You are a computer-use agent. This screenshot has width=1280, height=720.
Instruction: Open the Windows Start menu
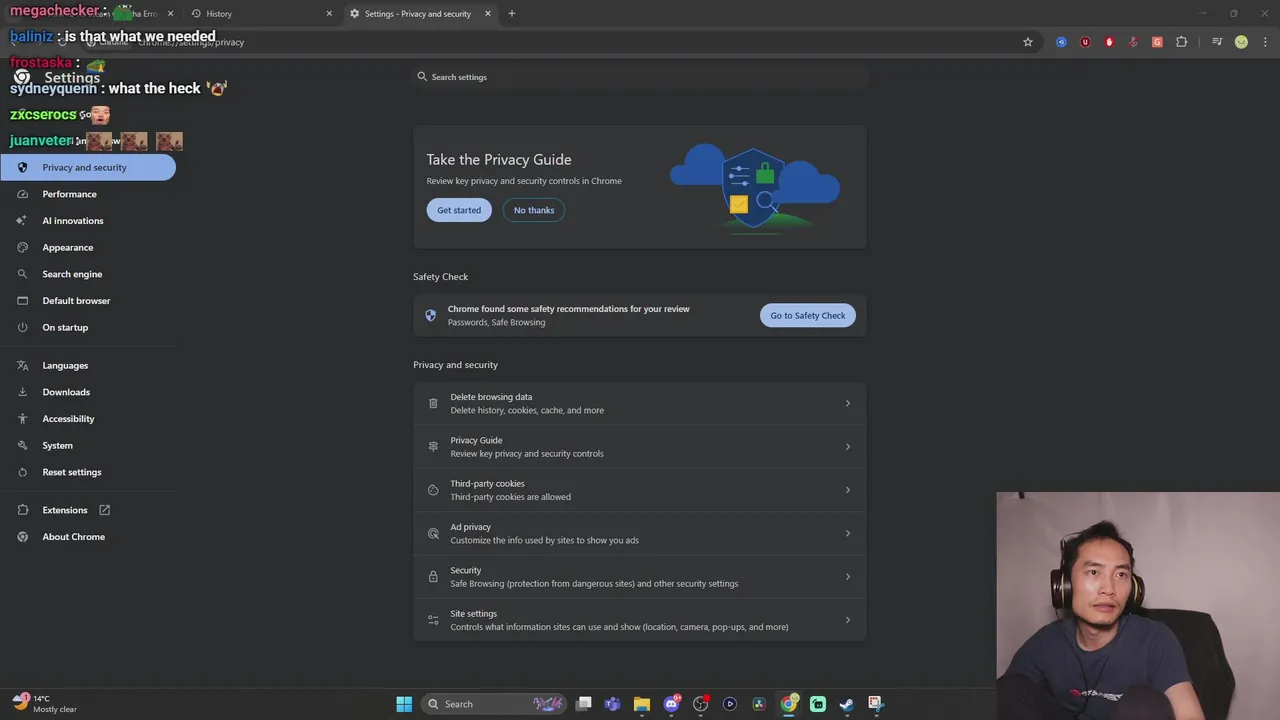pyautogui.click(x=404, y=704)
